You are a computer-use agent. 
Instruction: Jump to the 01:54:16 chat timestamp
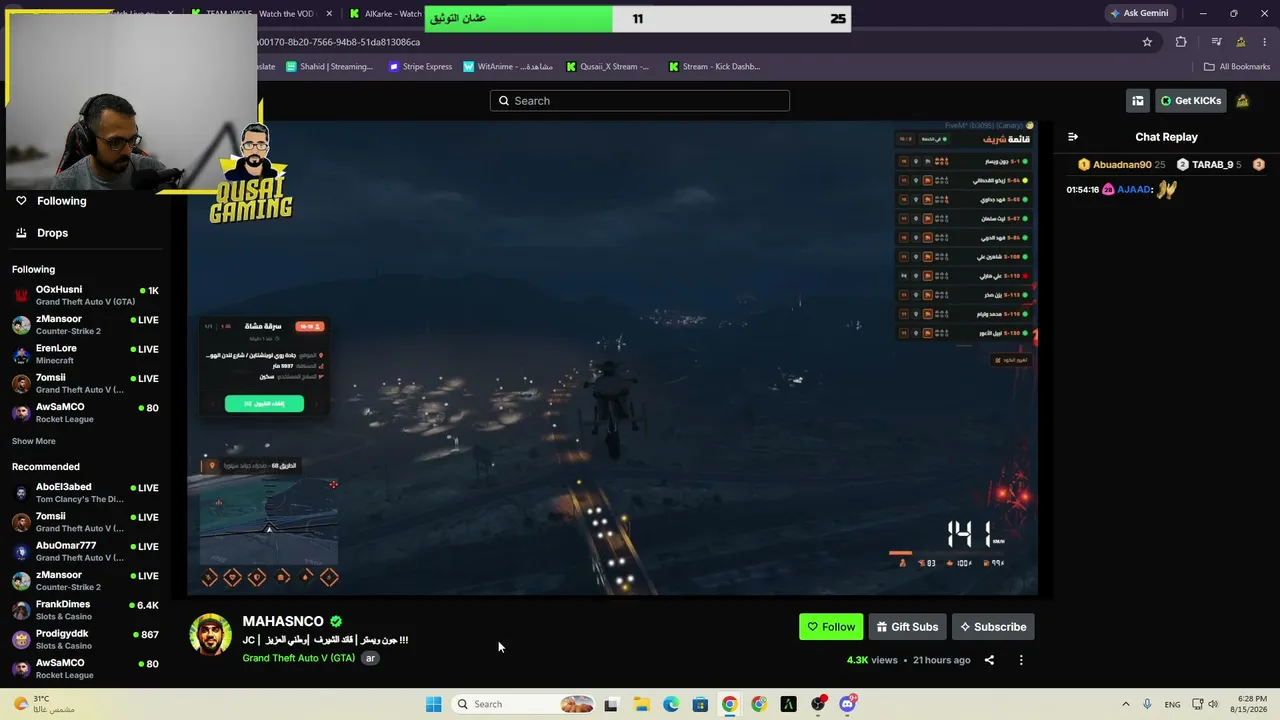(x=1083, y=189)
